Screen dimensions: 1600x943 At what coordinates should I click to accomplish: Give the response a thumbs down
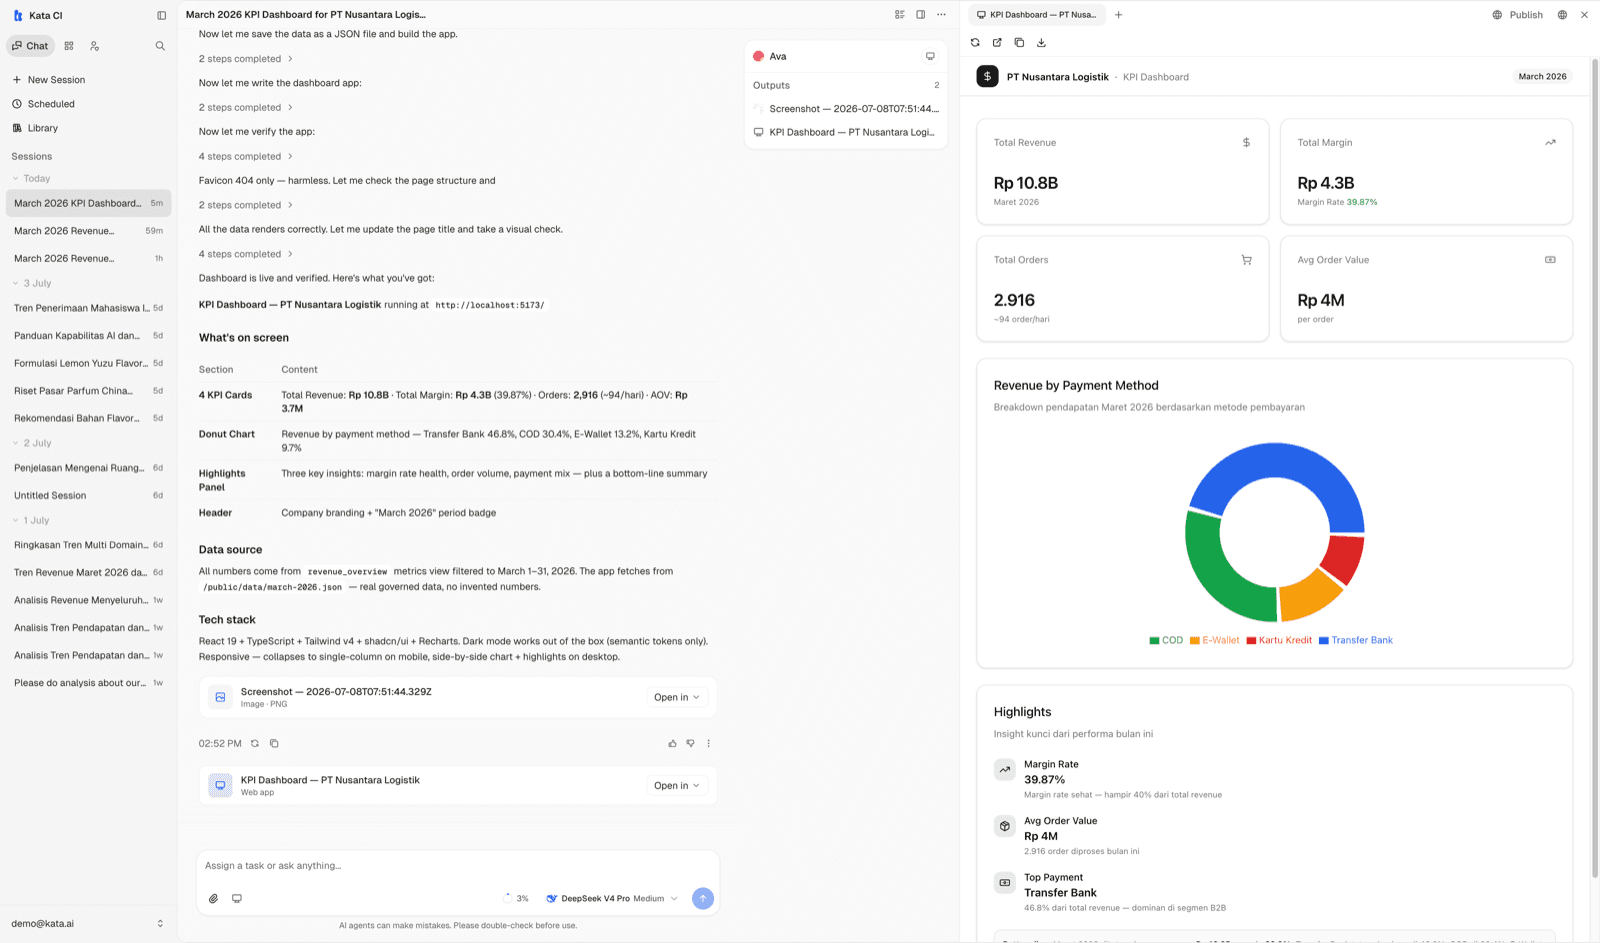click(x=690, y=743)
